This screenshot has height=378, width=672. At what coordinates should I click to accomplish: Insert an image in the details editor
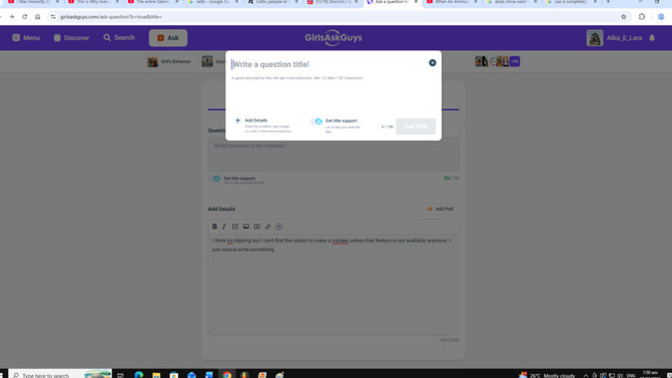[x=246, y=227]
